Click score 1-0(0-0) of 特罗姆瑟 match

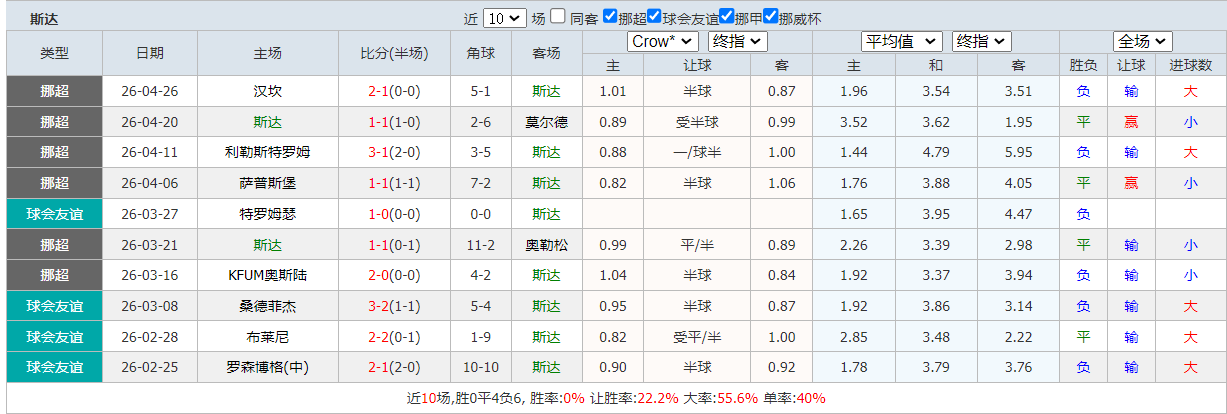tap(394, 215)
